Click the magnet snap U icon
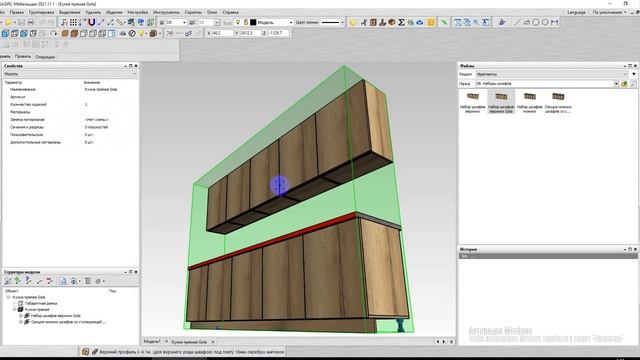640x360 pixels. tap(91, 22)
